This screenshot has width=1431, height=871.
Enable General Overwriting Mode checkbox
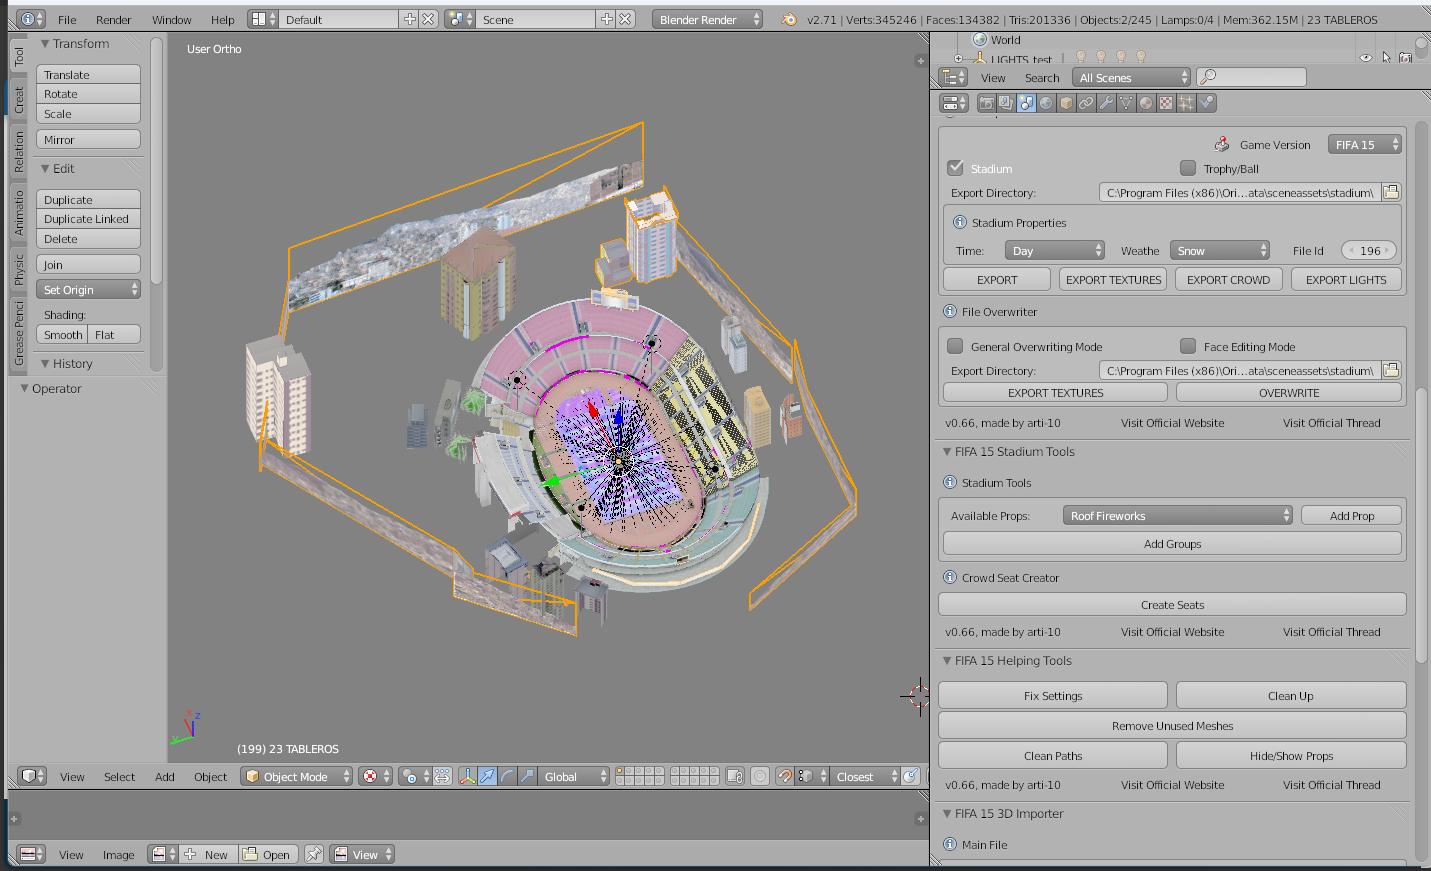pos(955,346)
